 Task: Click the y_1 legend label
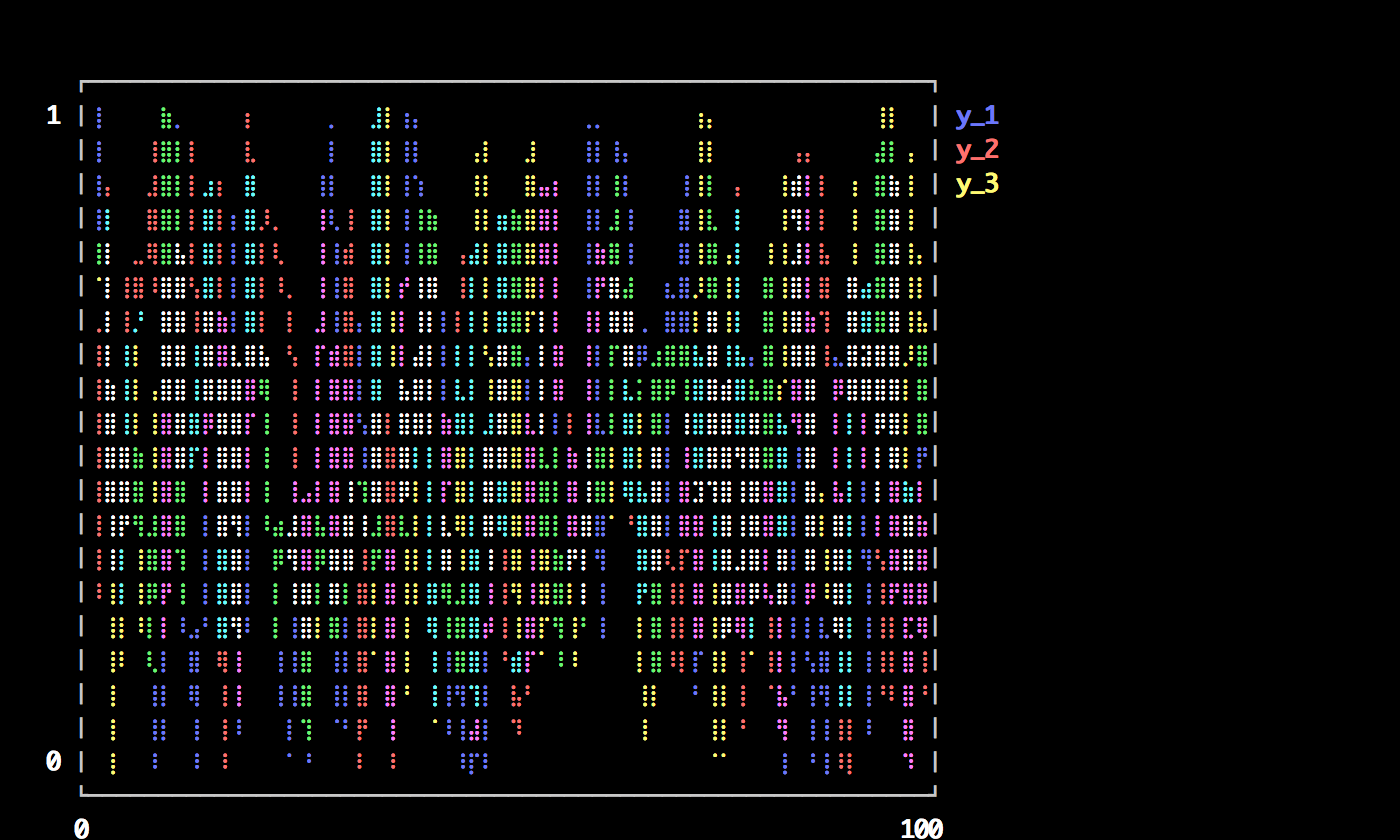click(976, 116)
